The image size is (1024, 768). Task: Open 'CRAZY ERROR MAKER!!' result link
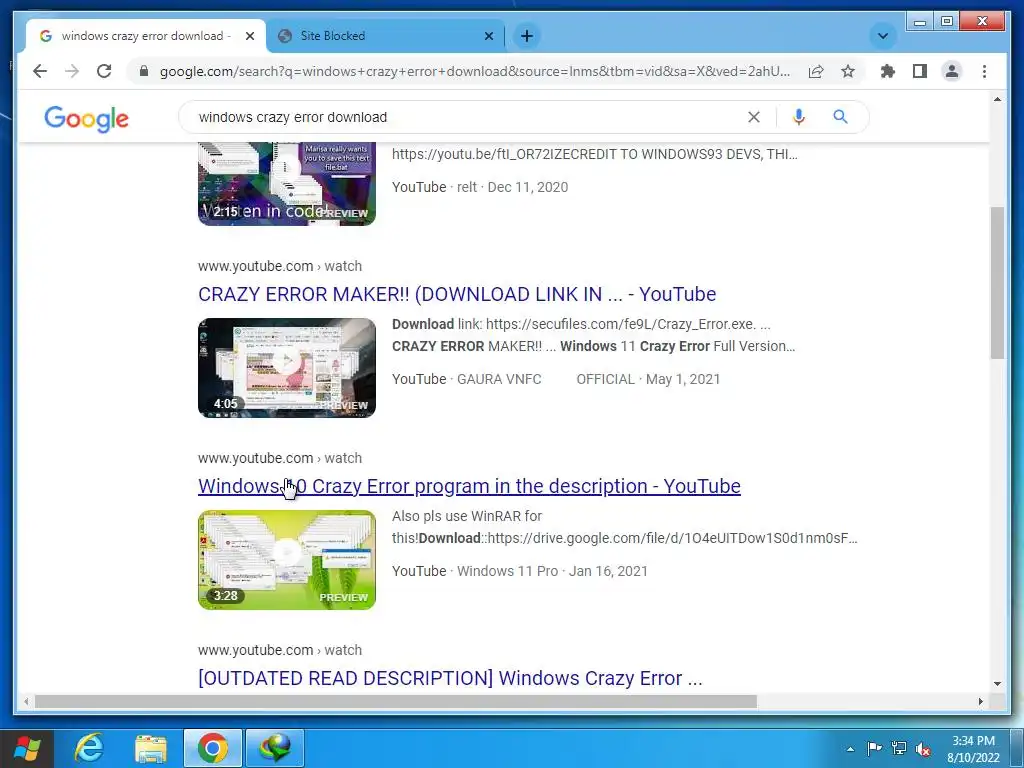(x=457, y=294)
